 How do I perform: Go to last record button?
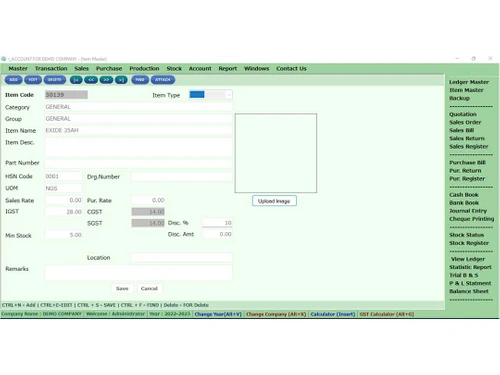[121, 80]
